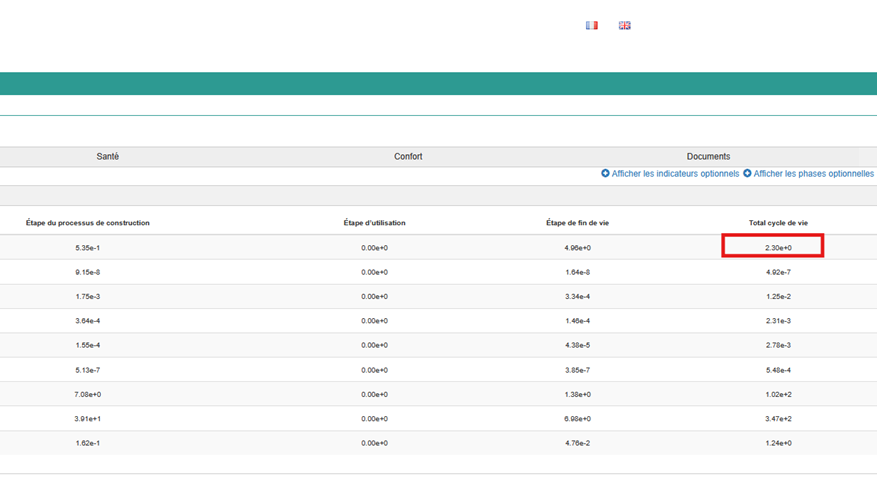Click the 1.02e+2 total life cycle cell
877x499 pixels.
click(x=778, y=395)
